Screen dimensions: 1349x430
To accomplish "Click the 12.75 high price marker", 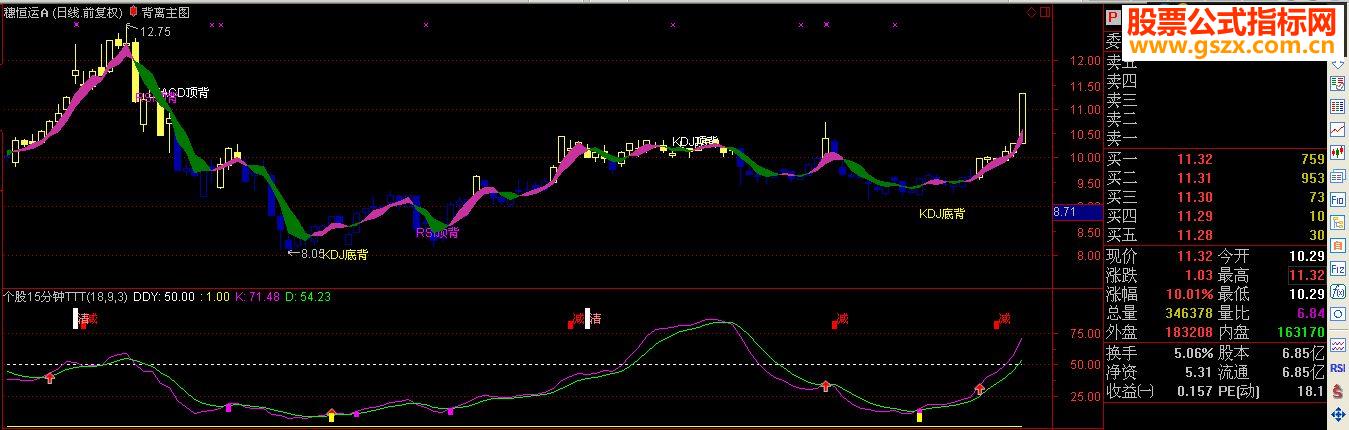I will point(155,32).
